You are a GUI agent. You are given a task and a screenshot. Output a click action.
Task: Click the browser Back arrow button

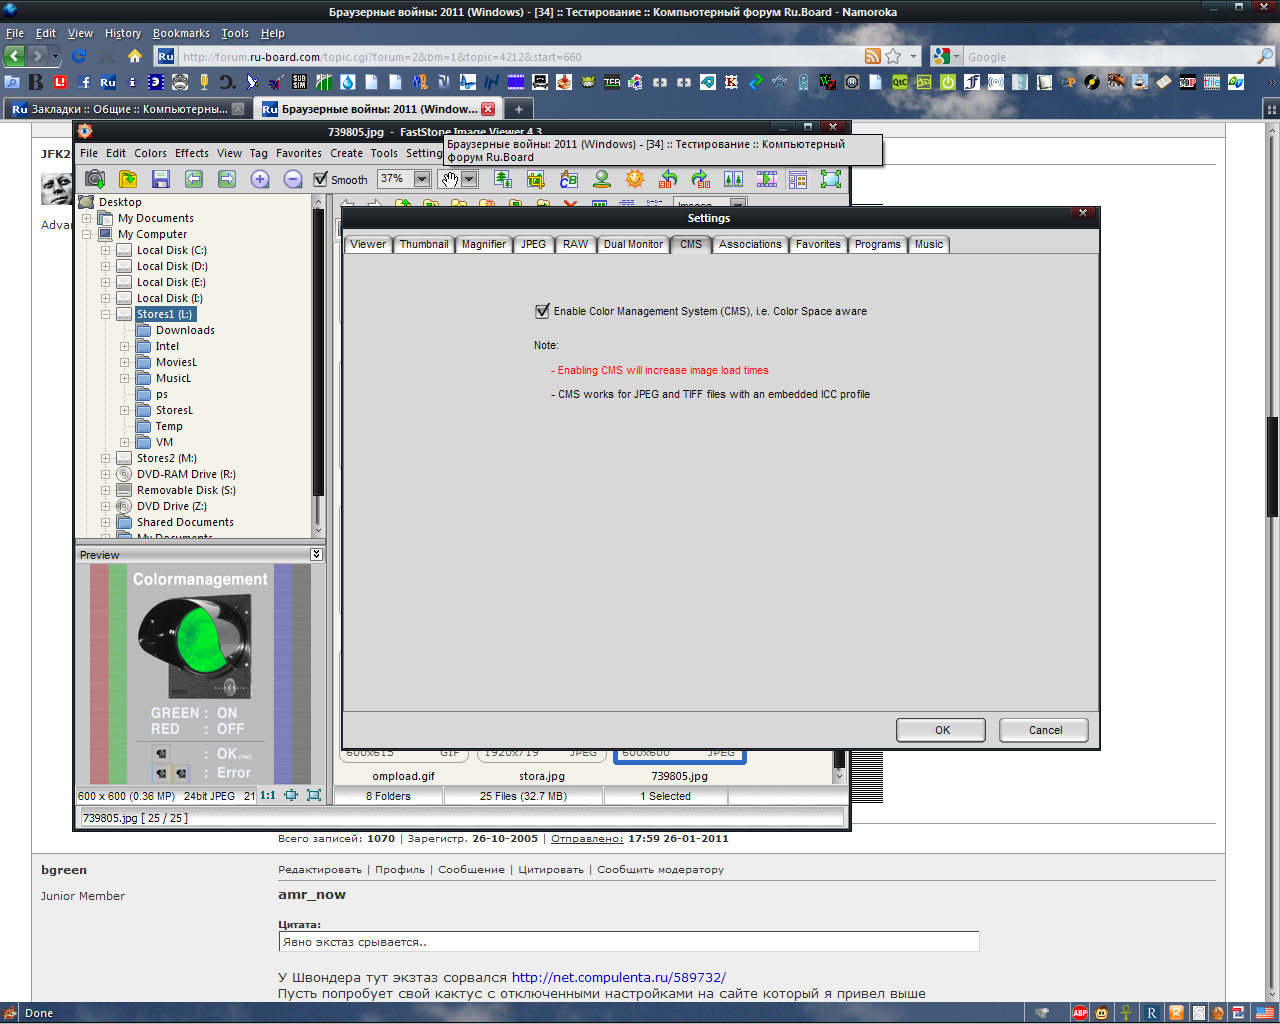point(15,56)
